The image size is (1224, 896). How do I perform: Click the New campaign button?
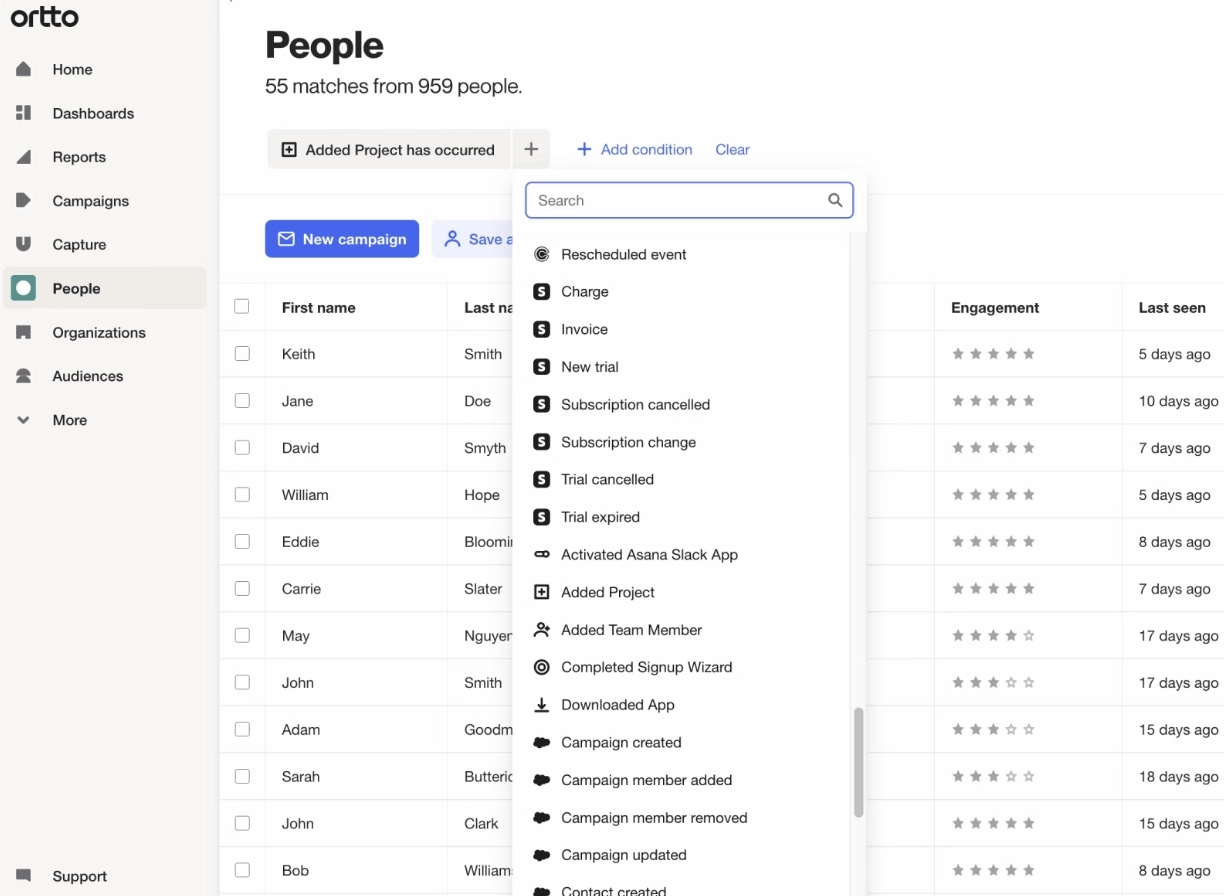[x=342, y=239]
